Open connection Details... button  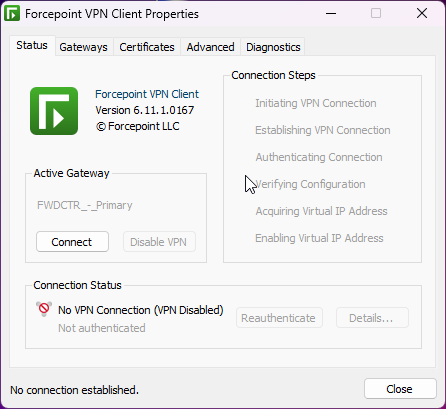pyautogui.click(x=372, y=318)
